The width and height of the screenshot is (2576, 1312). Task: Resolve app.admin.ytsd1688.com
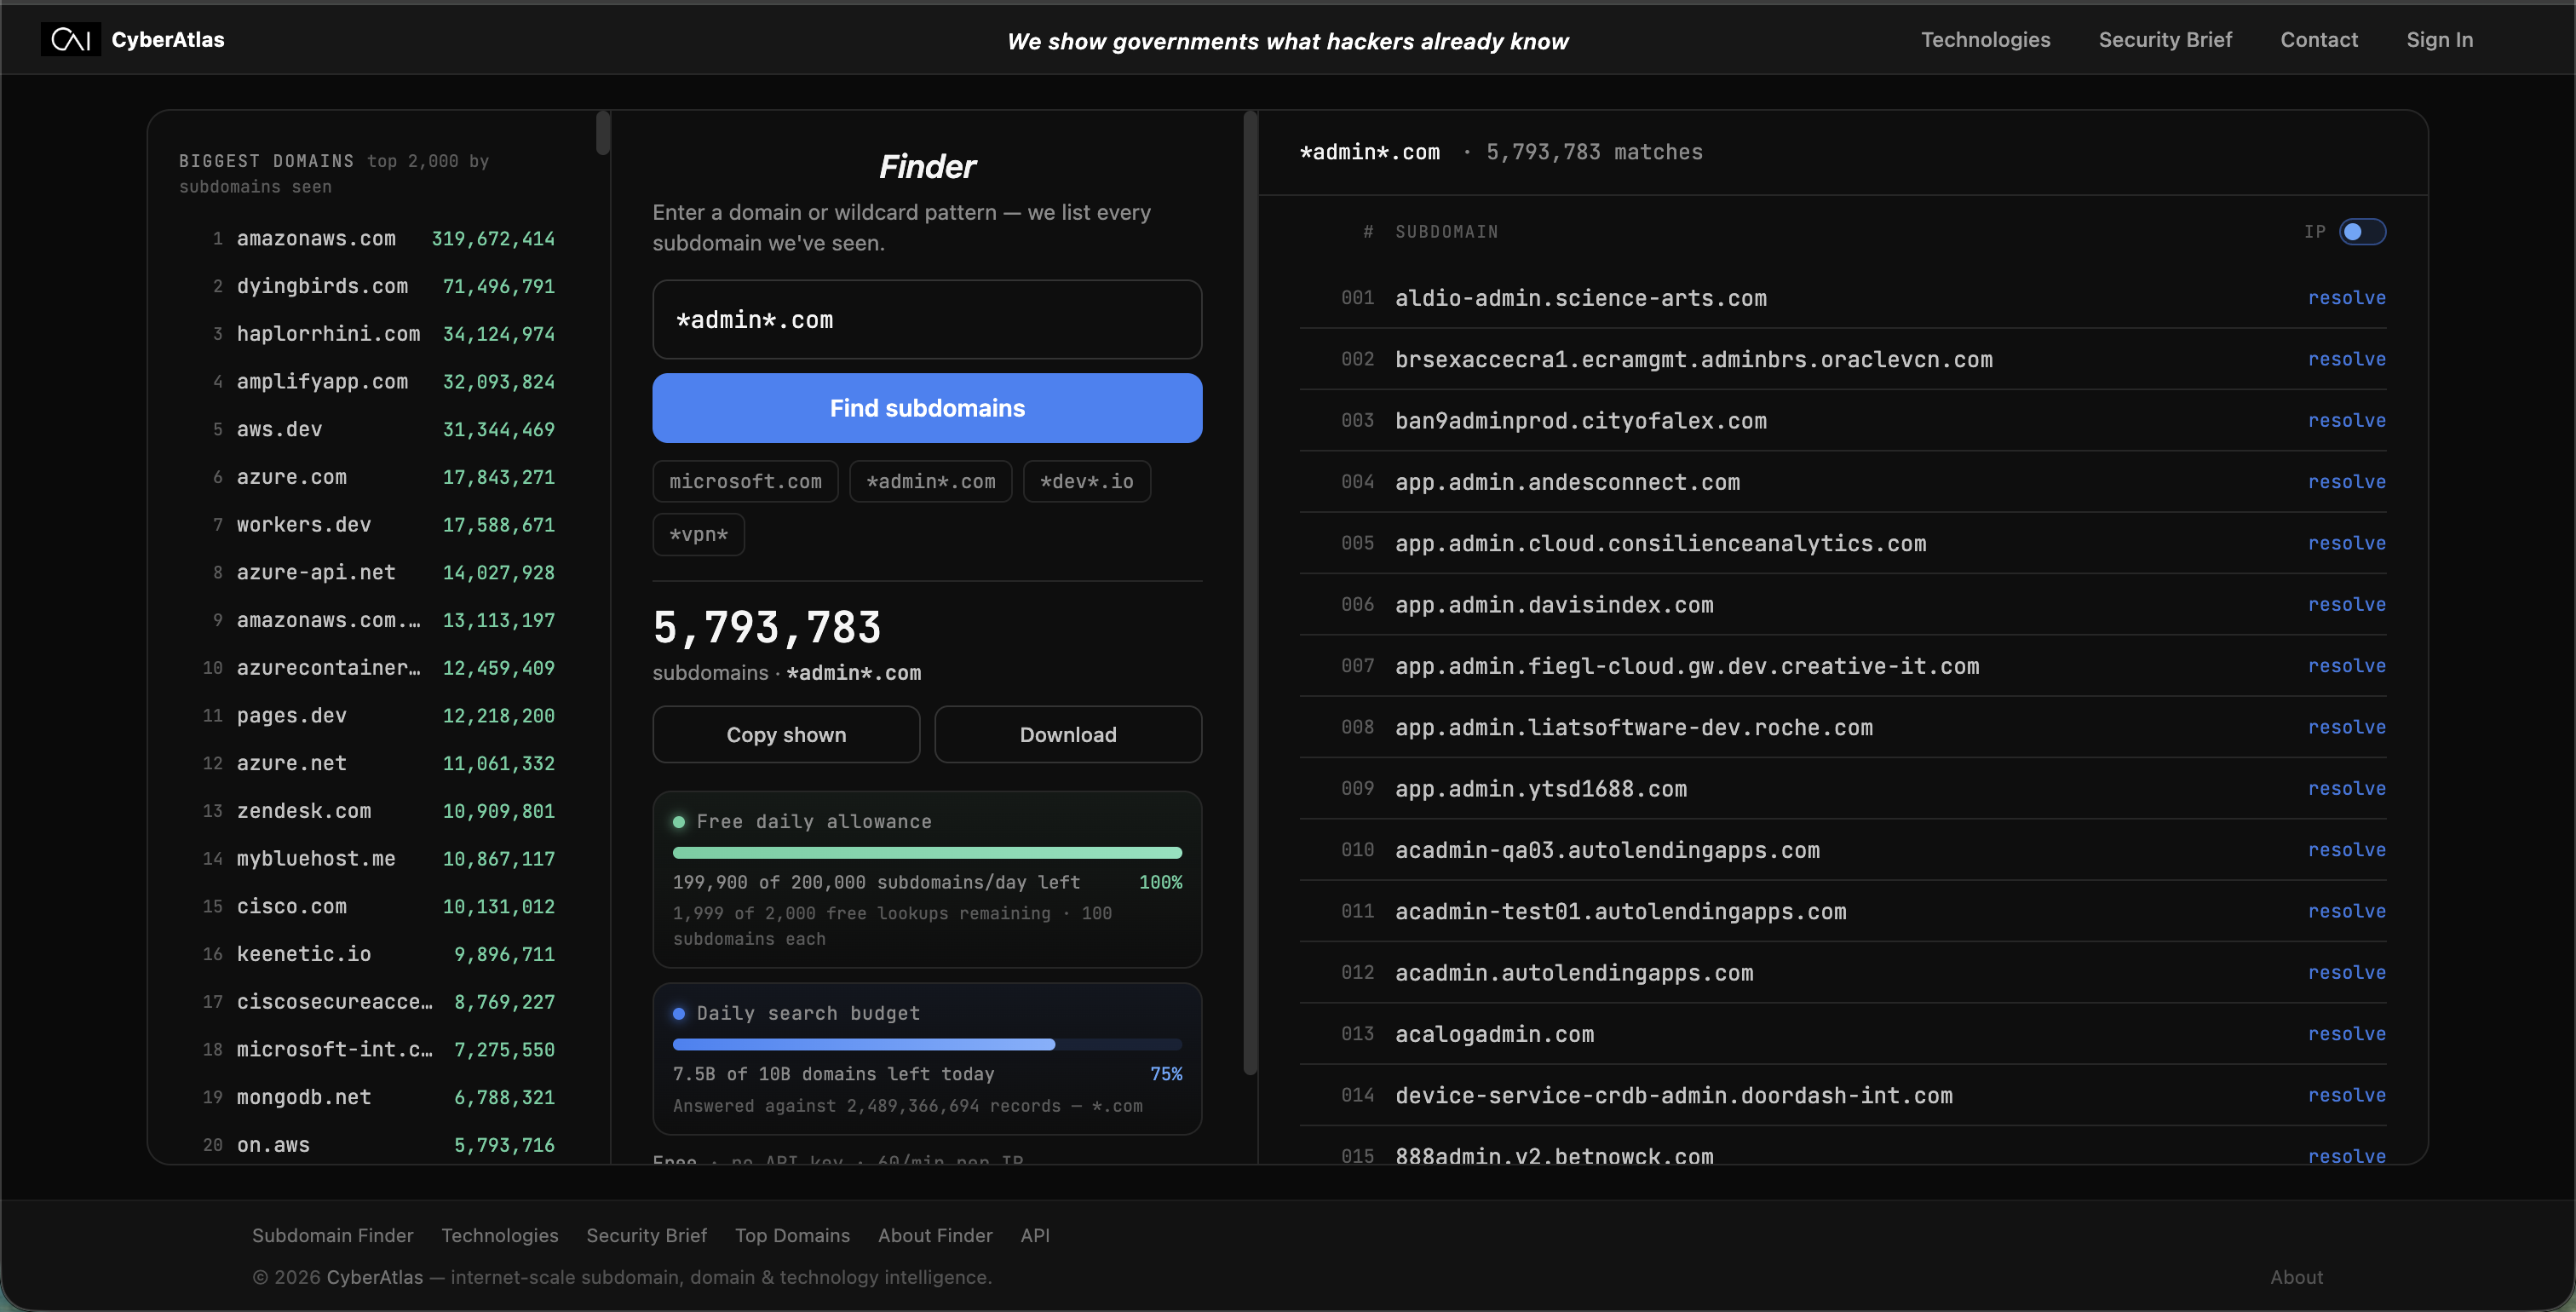(2346, 789)
